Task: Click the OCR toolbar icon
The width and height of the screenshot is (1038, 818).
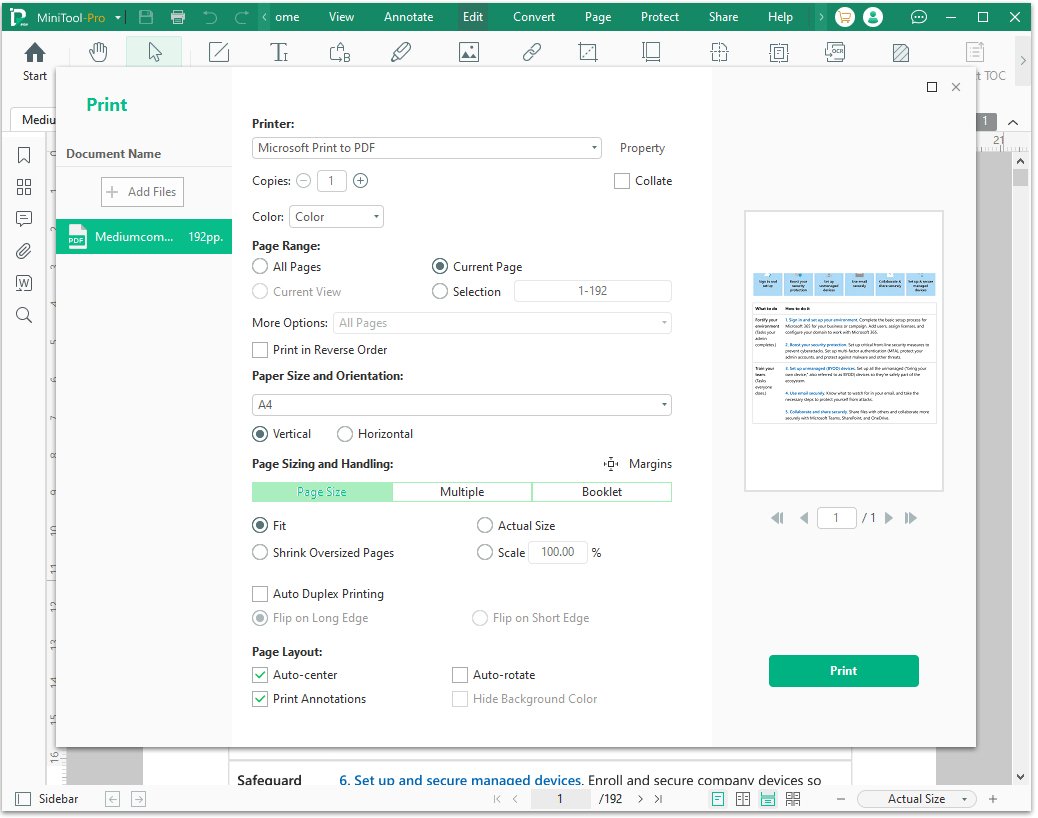Action: [x=835, y=52]
